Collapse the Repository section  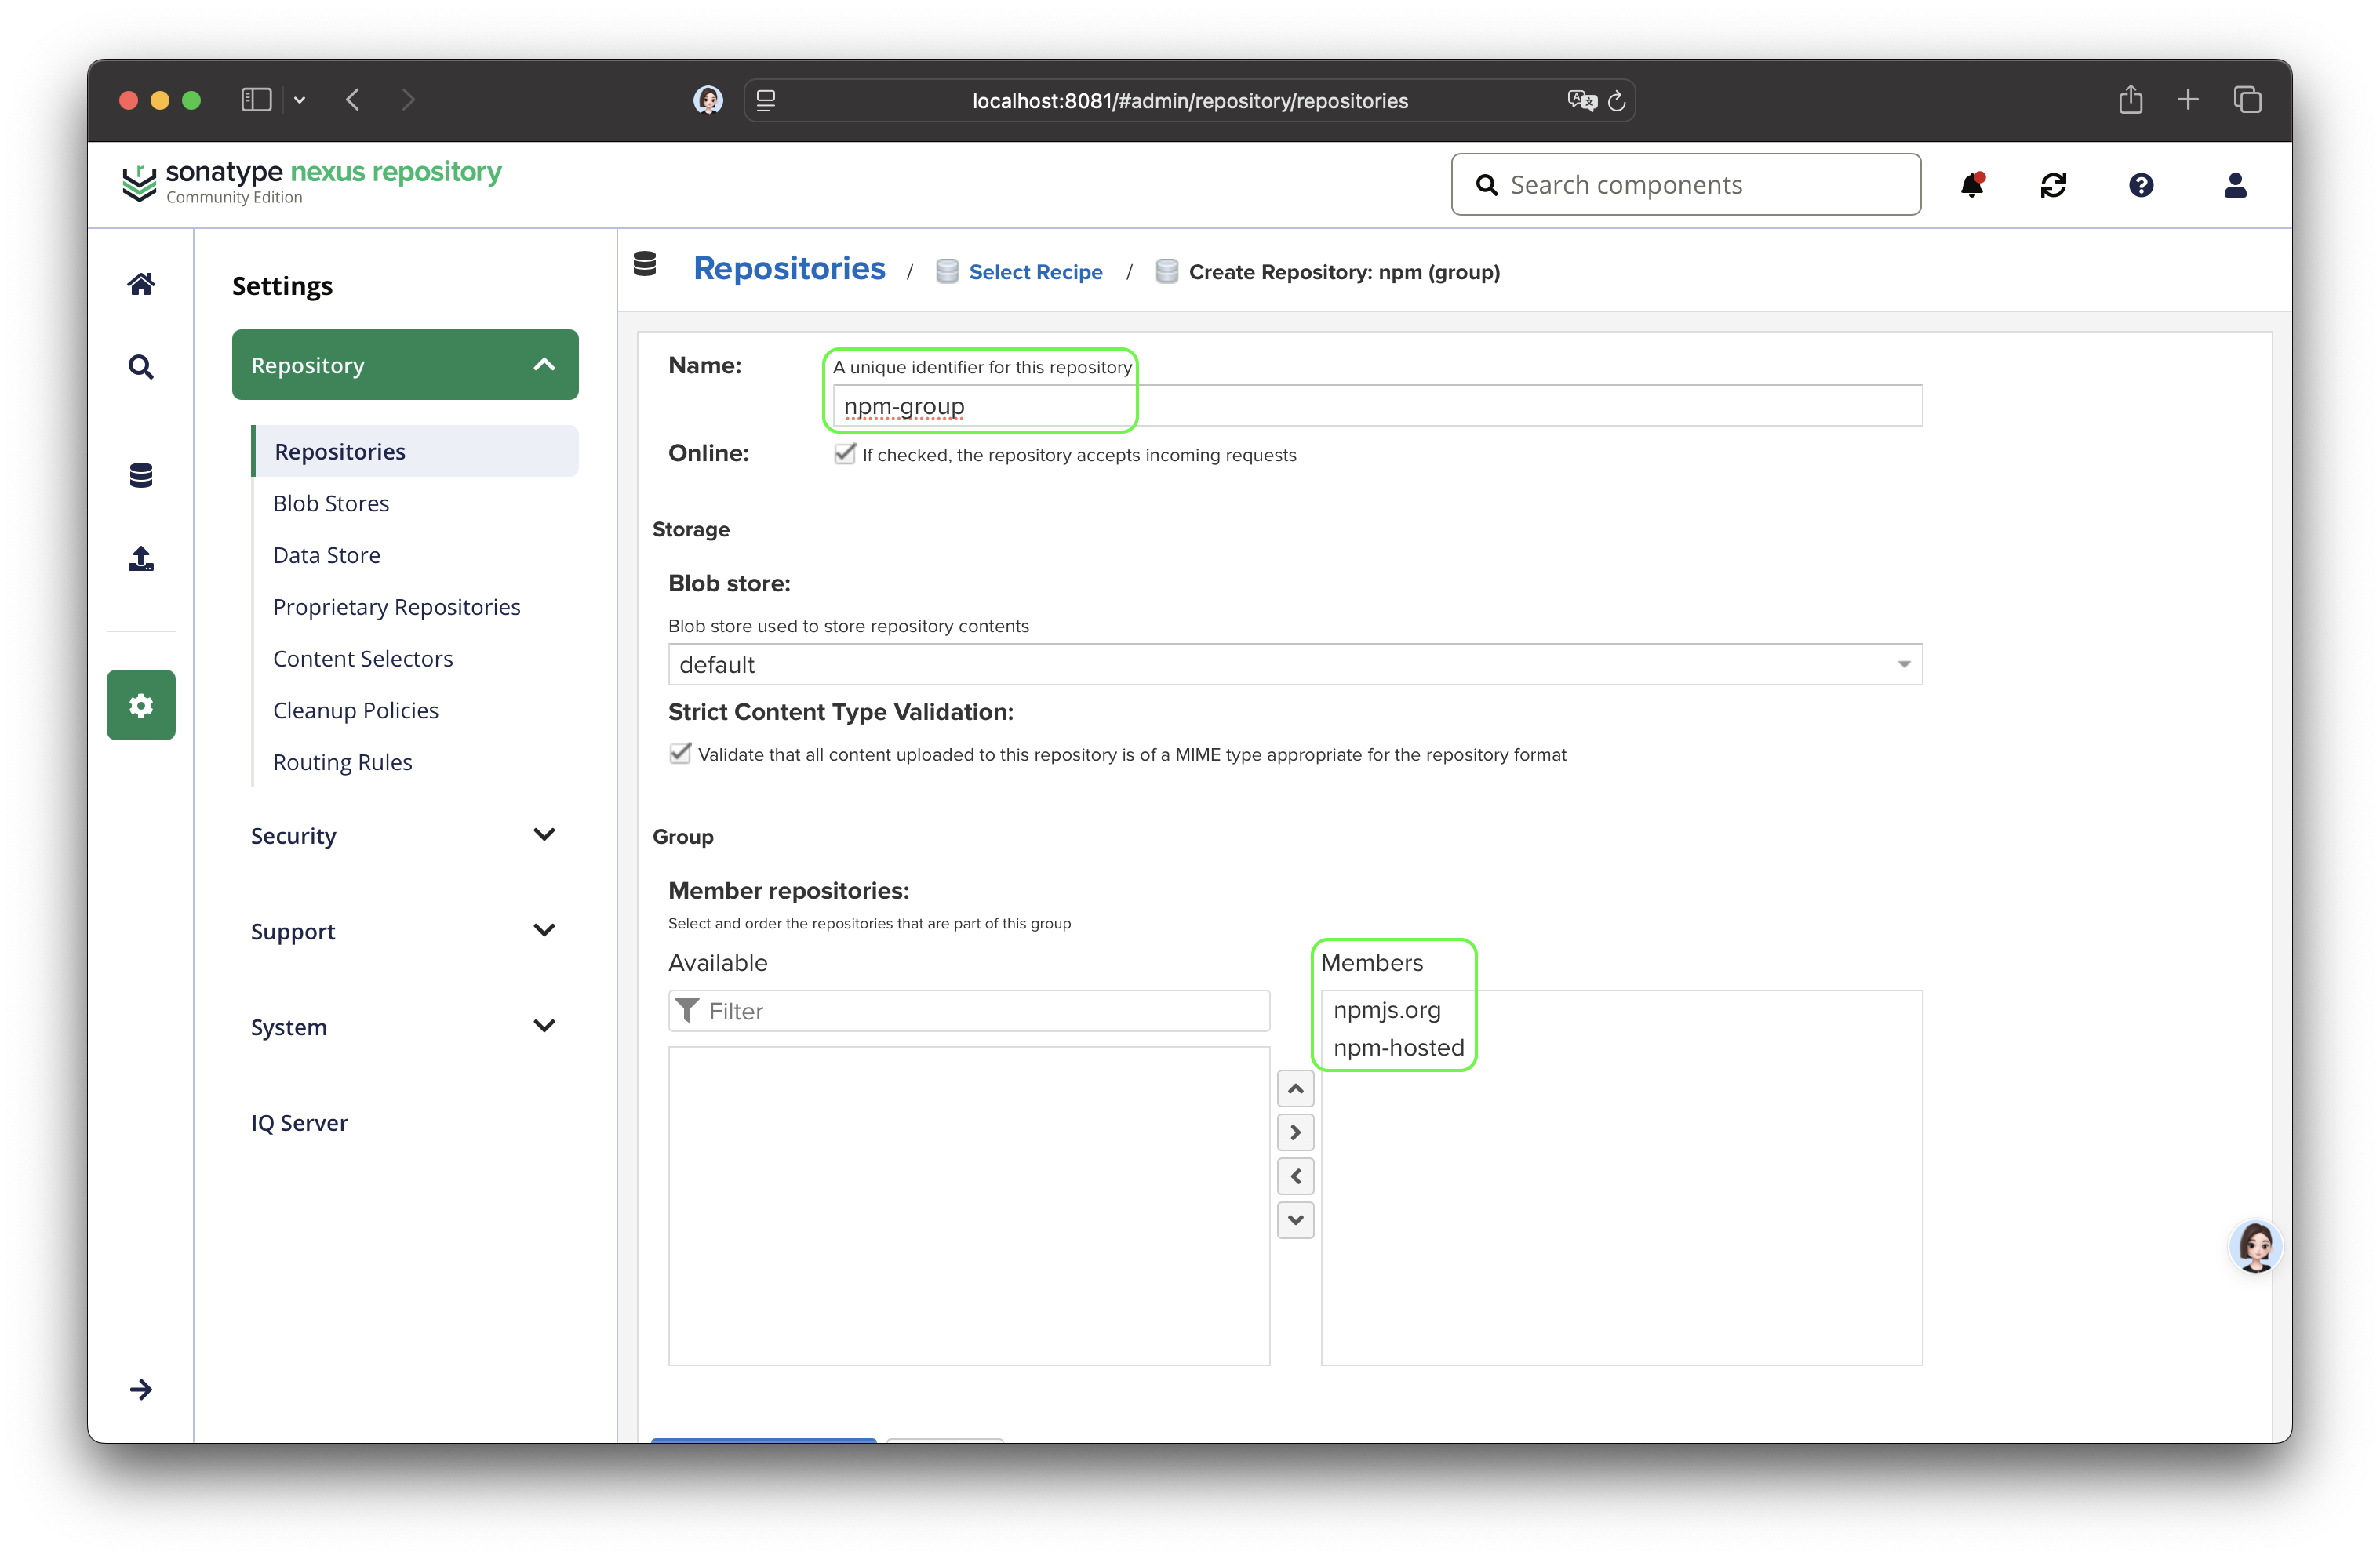click(x=405, y=365)
